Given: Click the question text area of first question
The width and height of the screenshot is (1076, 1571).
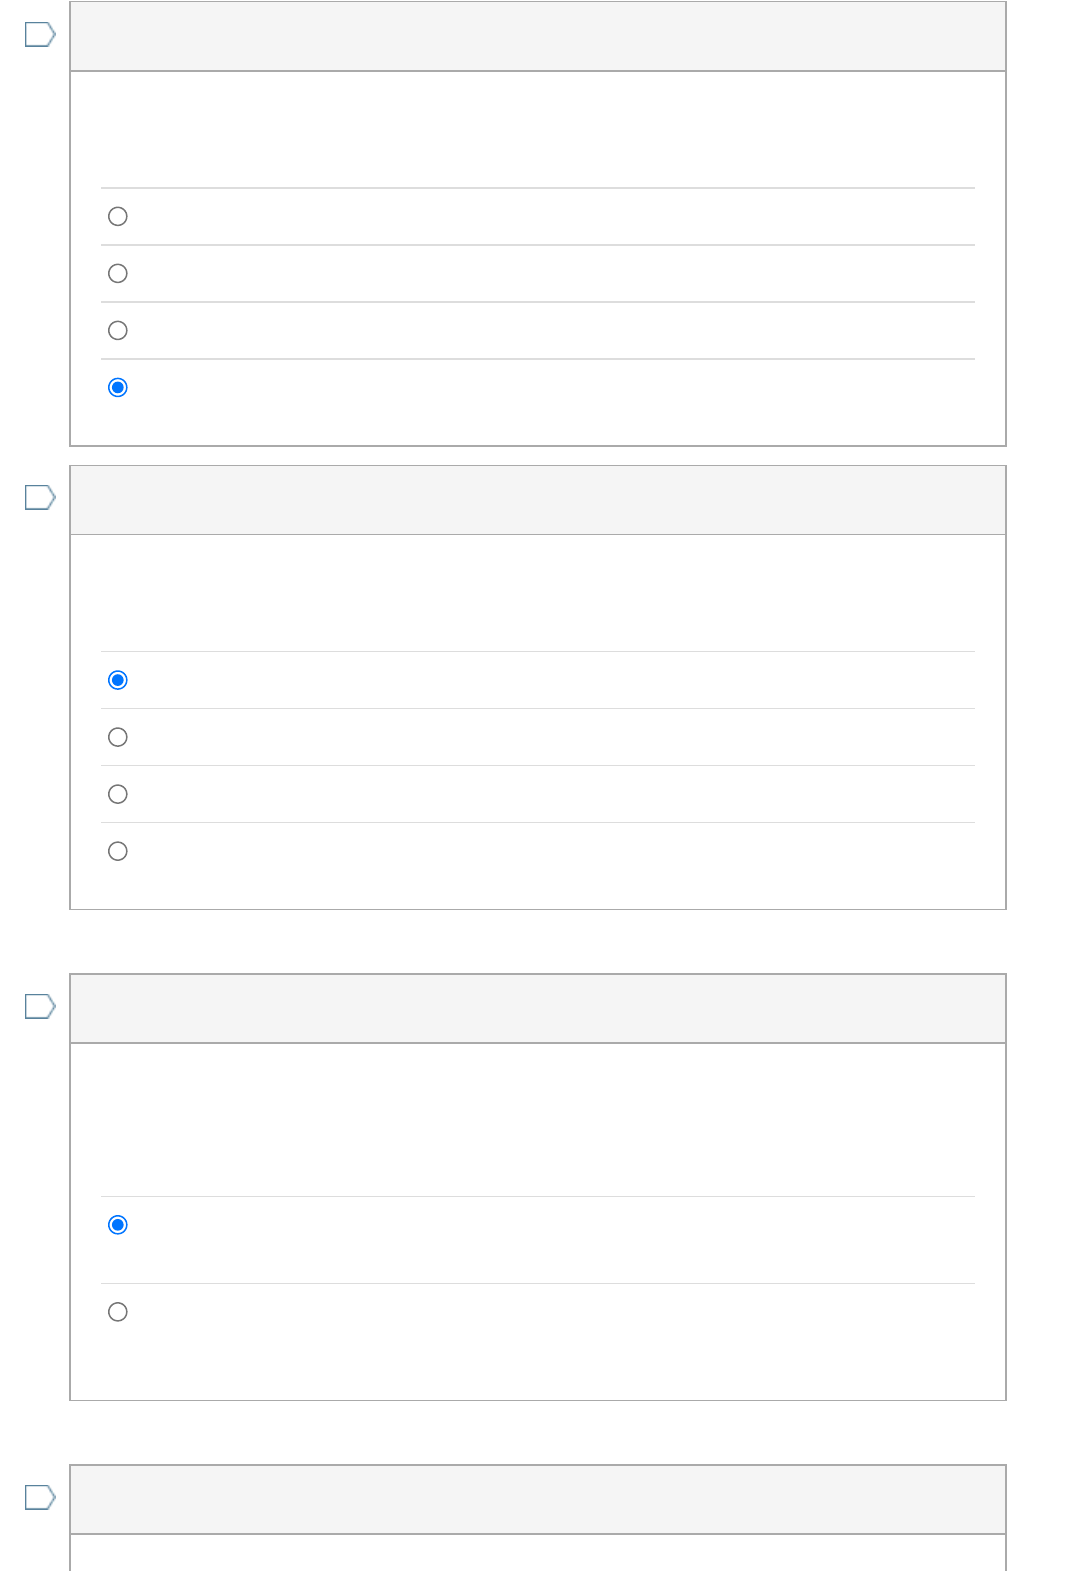Looking at the screenshot, I should point(538,130).
